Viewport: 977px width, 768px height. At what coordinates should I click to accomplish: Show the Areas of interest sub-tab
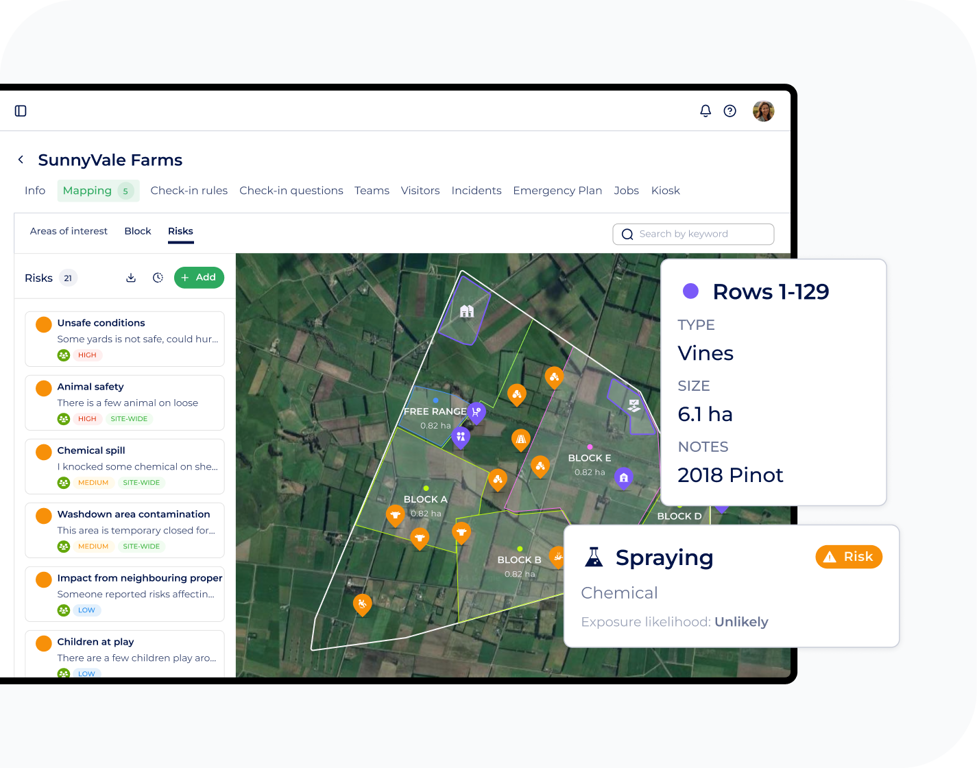(x=69, y=231)
